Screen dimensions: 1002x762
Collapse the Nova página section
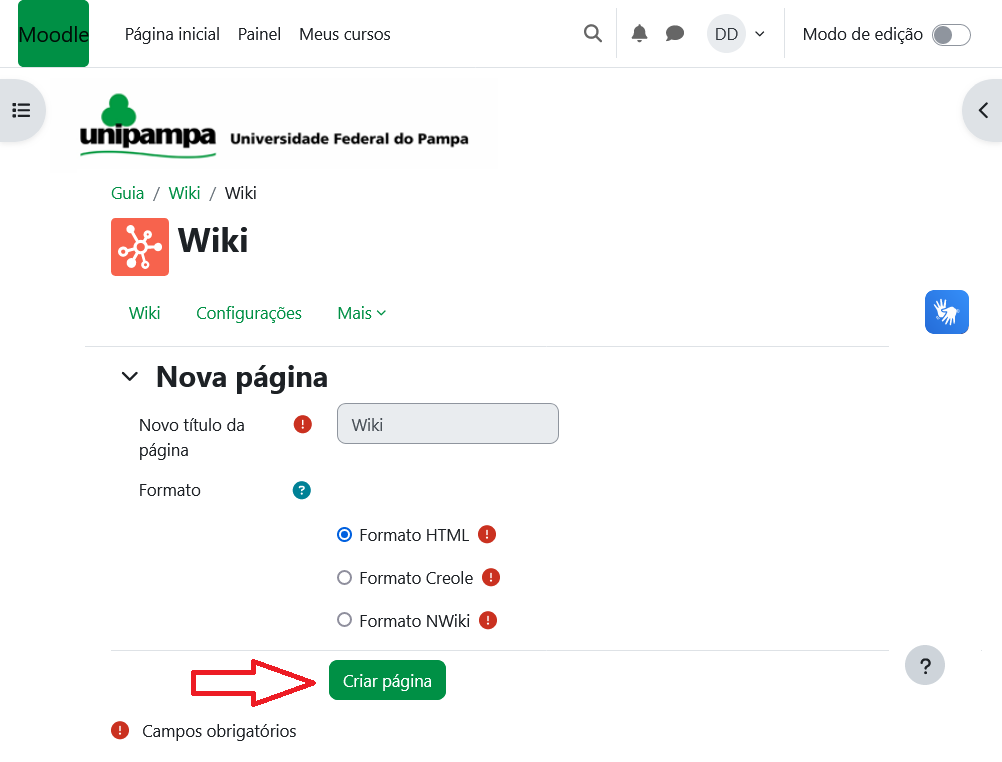coord(129,377)
